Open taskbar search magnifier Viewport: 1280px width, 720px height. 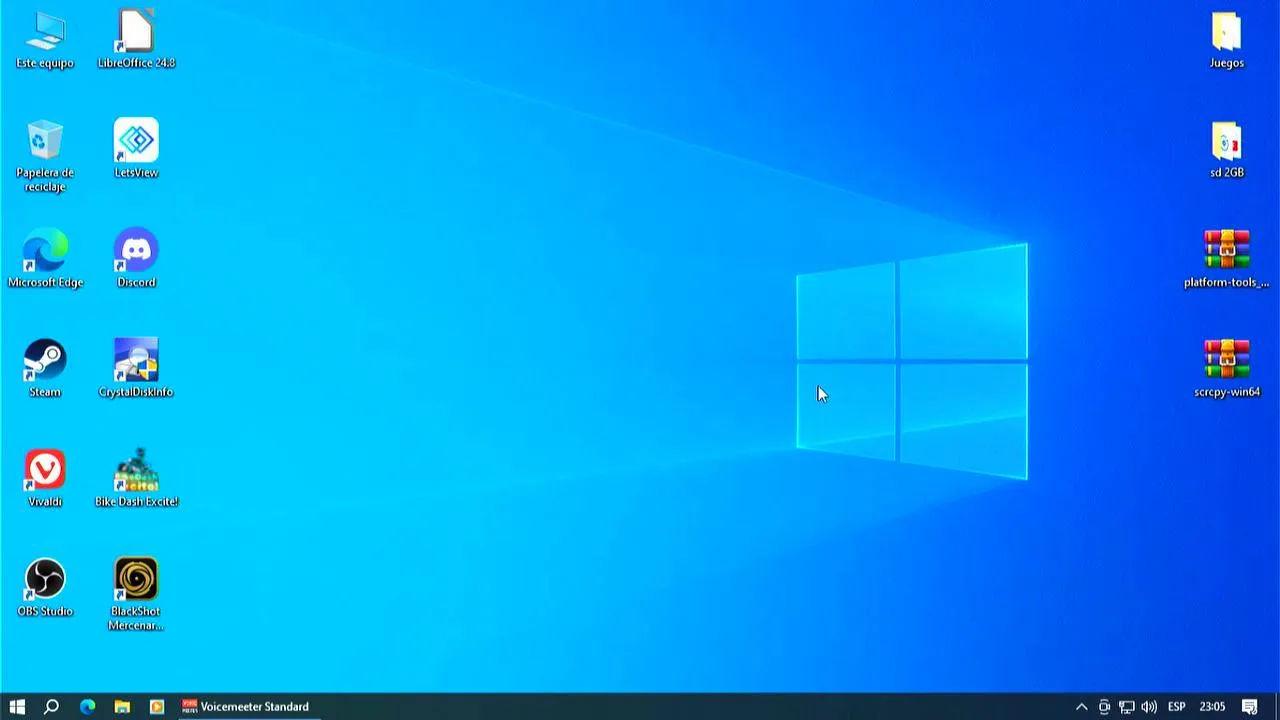tap(52, 706)
